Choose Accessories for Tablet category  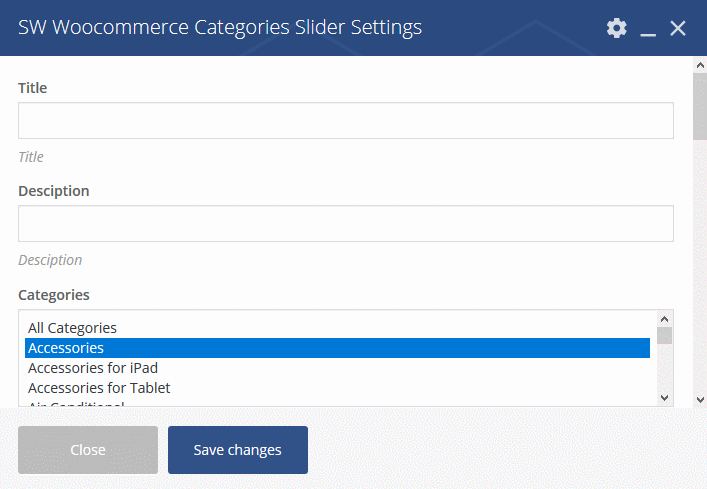coord(337,388)
